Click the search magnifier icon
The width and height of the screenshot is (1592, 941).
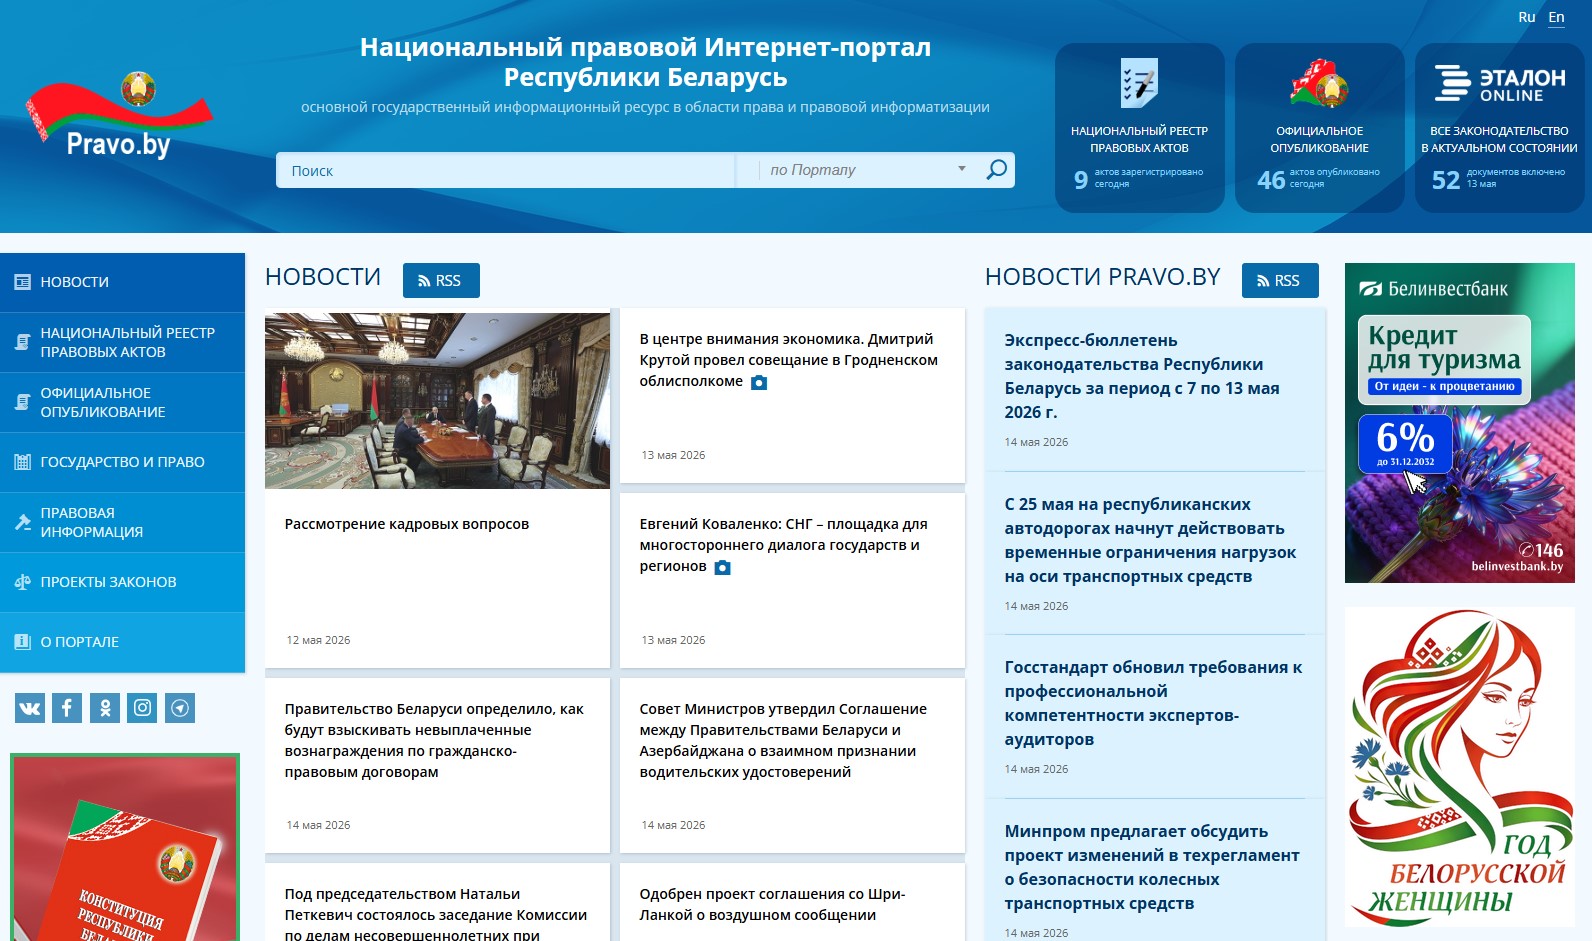click(996, 170)
